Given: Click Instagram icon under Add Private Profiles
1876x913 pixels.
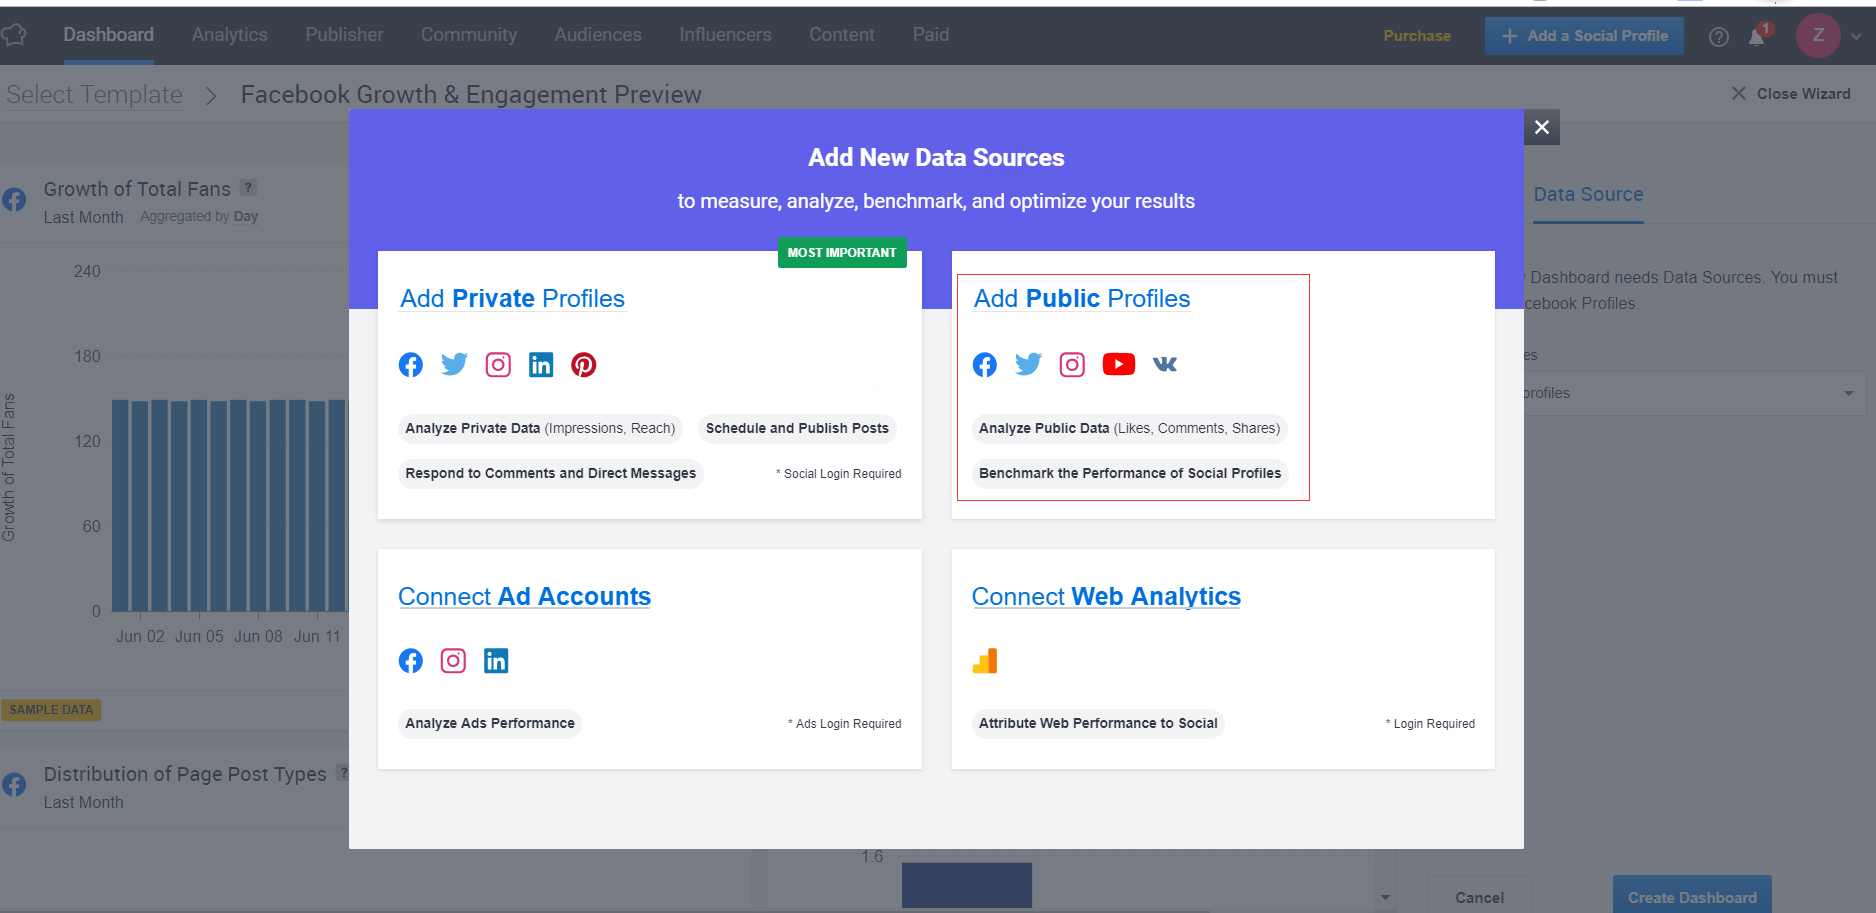Looking at the screenshot, I should pos(498,365).
